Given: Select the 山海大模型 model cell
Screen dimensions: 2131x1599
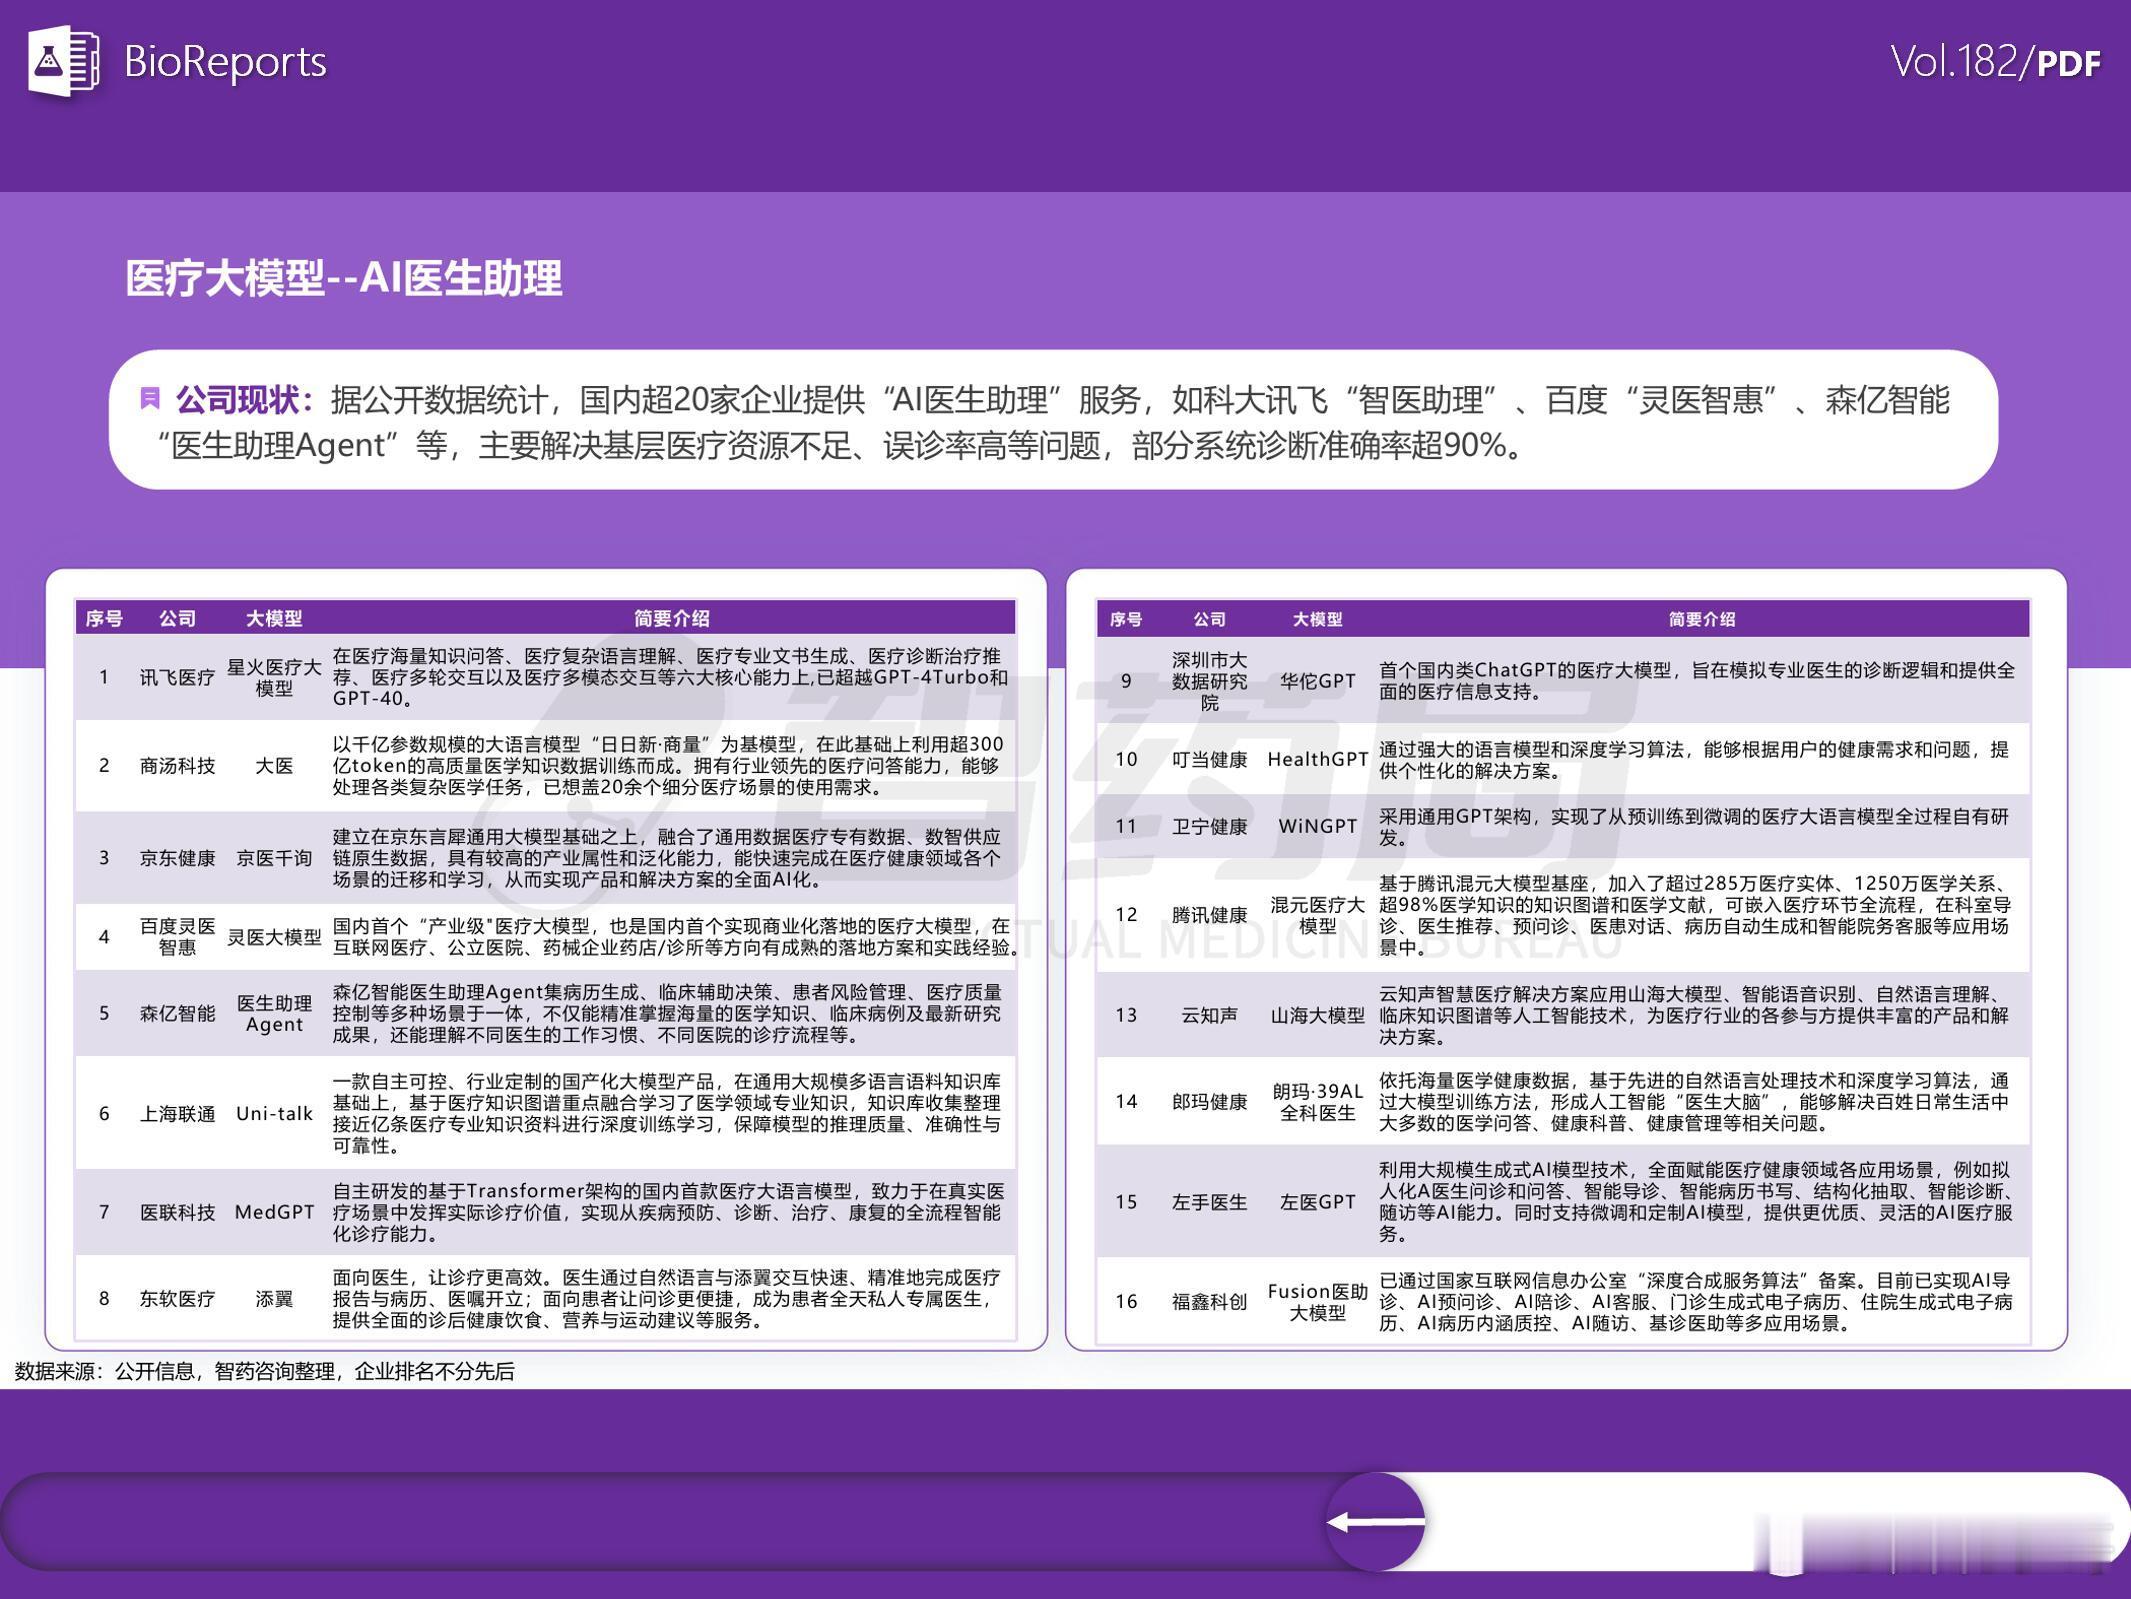Looking at the screenshot, I should point(1317,1015).
